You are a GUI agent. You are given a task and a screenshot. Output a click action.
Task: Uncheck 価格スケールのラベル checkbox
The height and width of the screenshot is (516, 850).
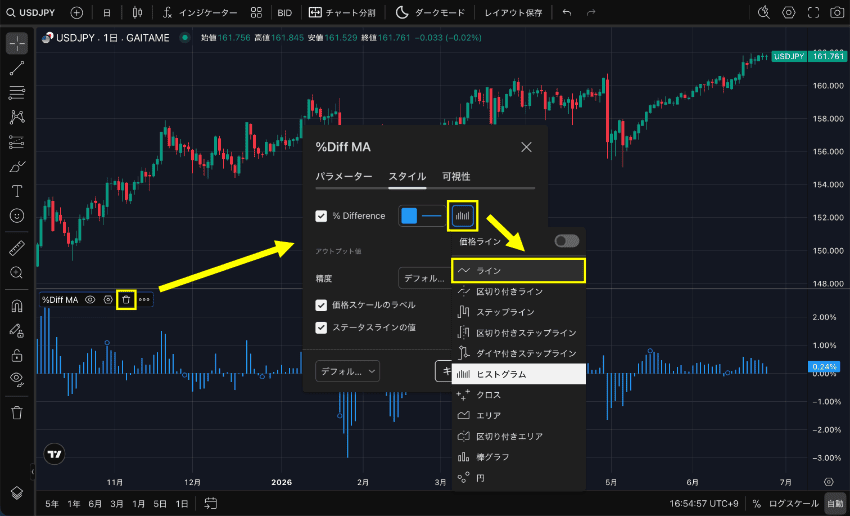point(321,305)
